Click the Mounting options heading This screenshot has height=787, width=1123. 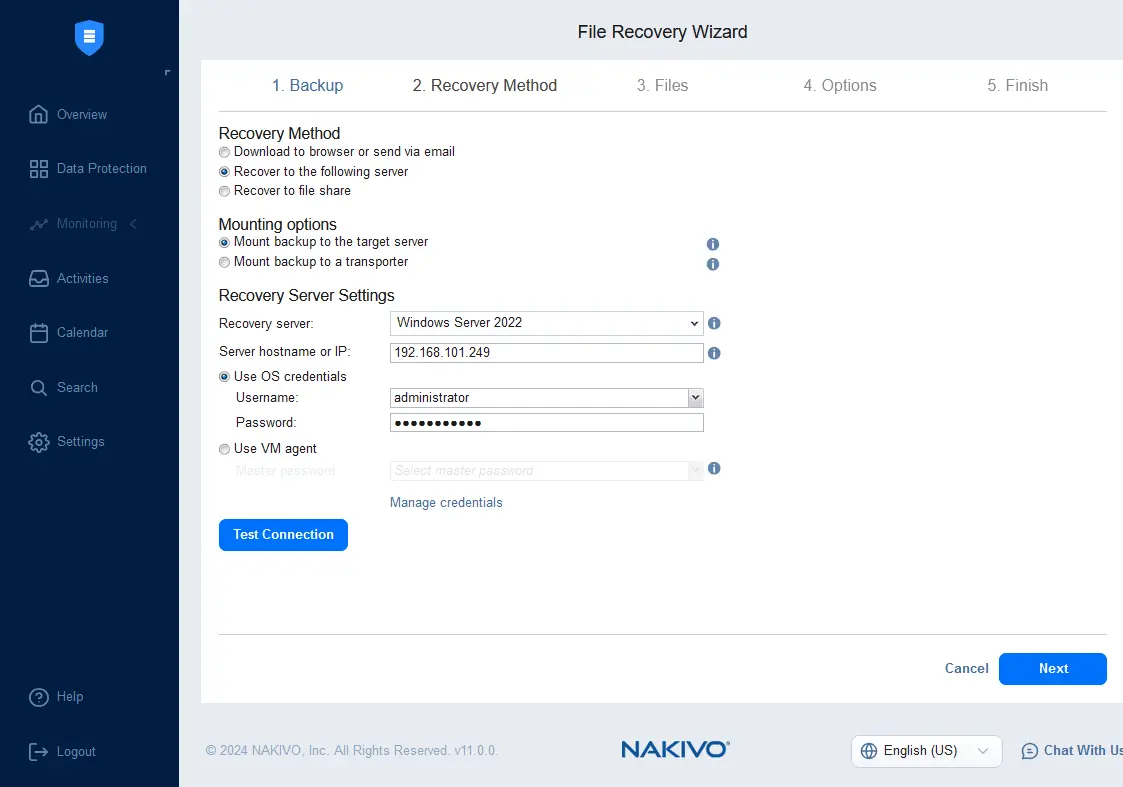(x=277, y=224)
